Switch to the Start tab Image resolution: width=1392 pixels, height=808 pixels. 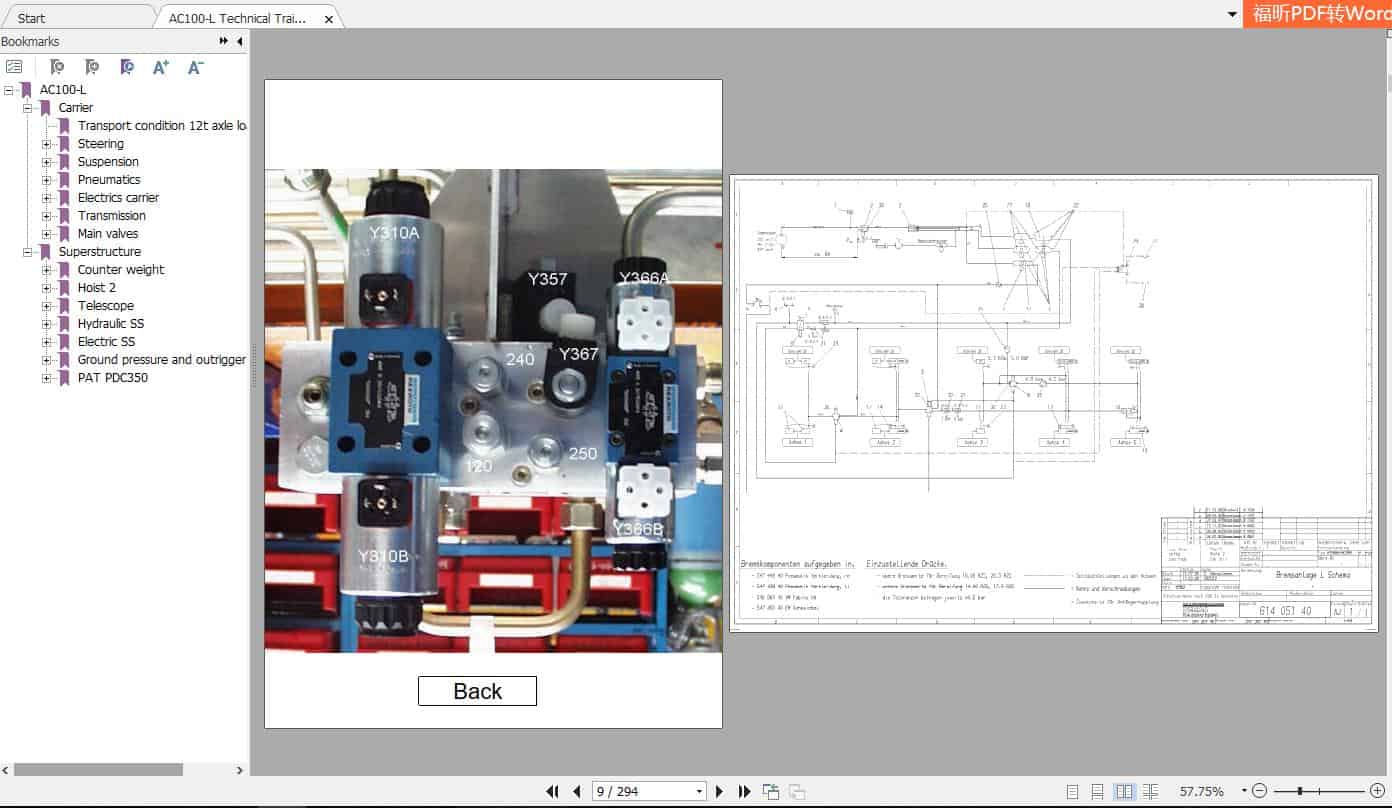point(30,16)
